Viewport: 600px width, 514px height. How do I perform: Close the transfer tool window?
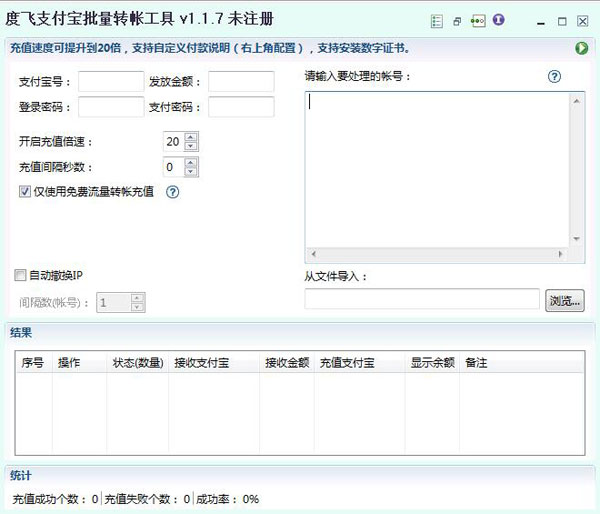[x=582, y=21]
